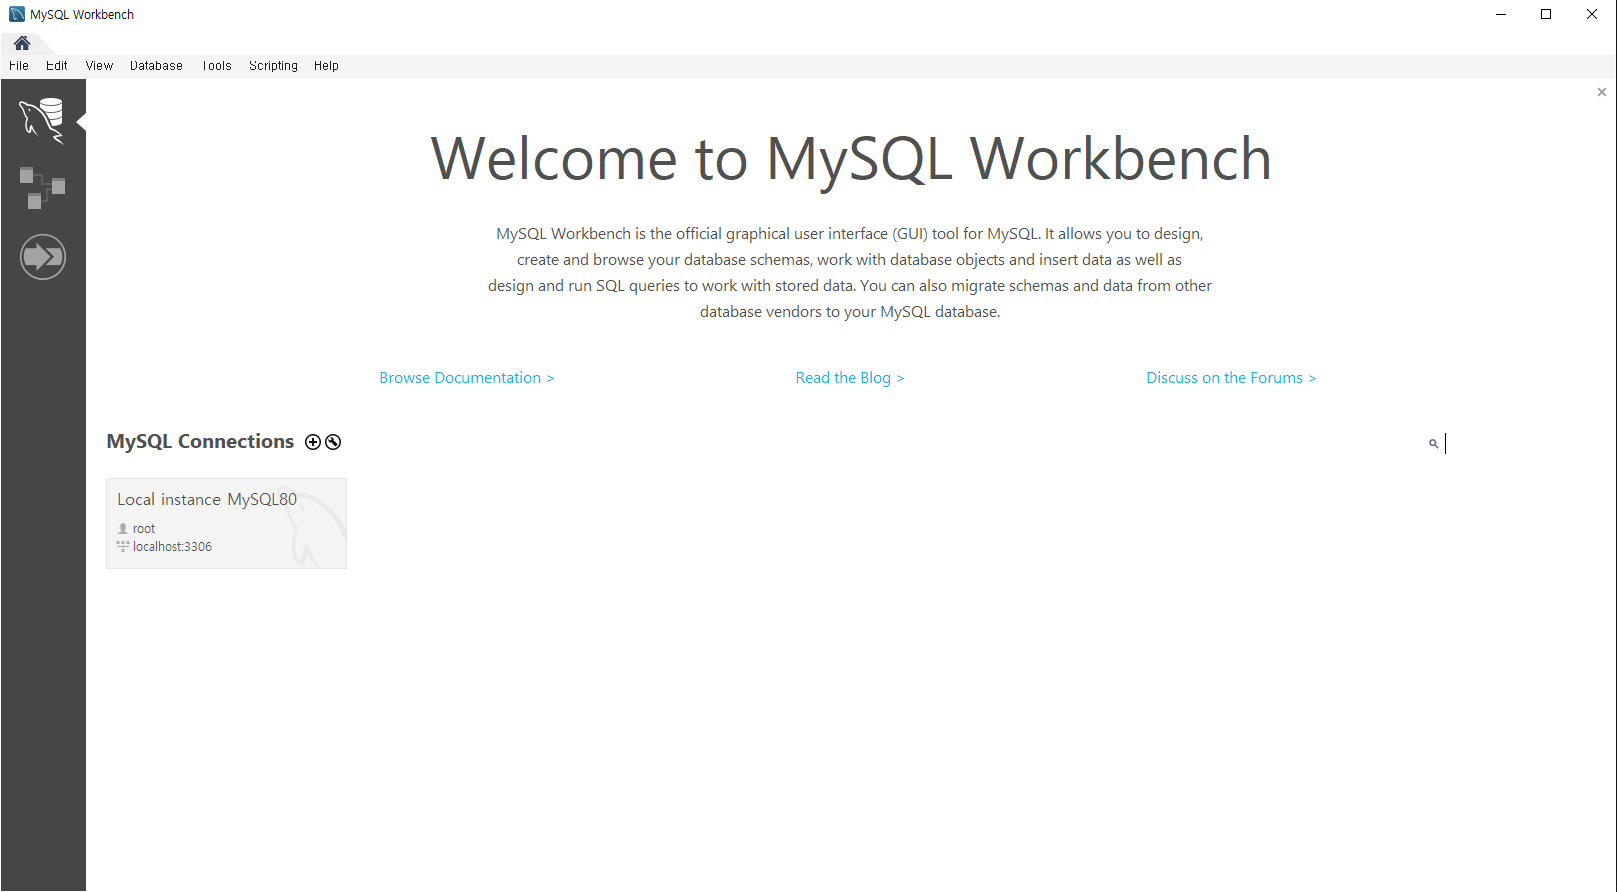Screen dimensions: 1617x892
Task: Open the Local instance MySQL80 connection tile
Action: [226, 523]
